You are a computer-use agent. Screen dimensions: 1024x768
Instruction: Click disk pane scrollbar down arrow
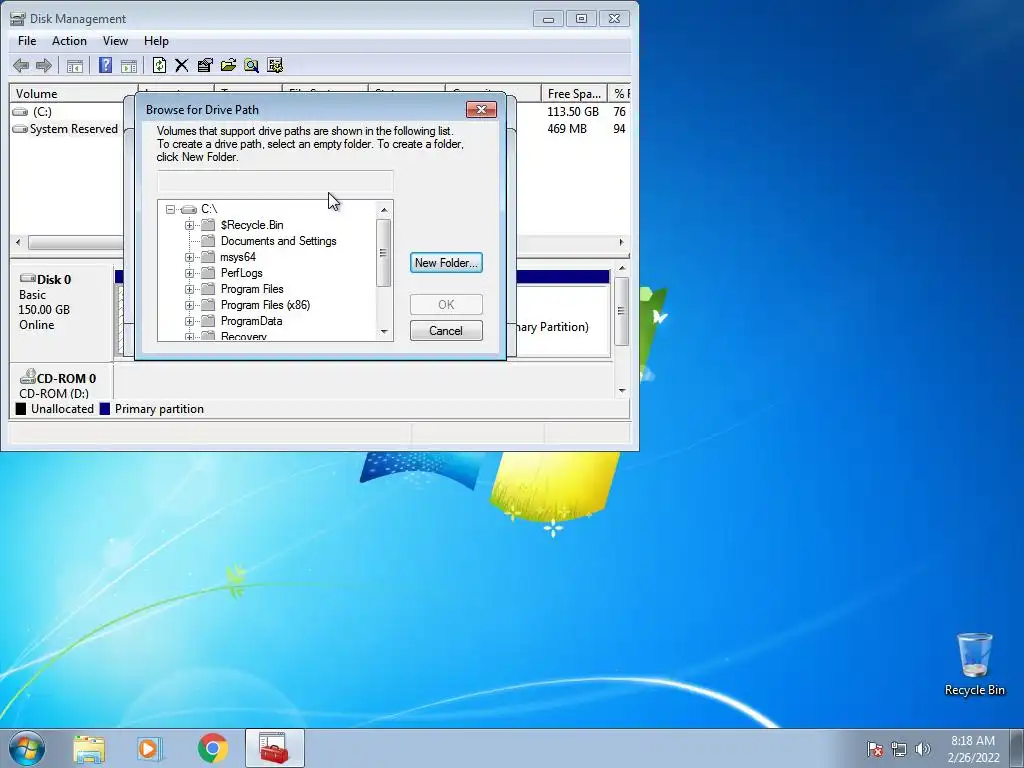[622, 391]
